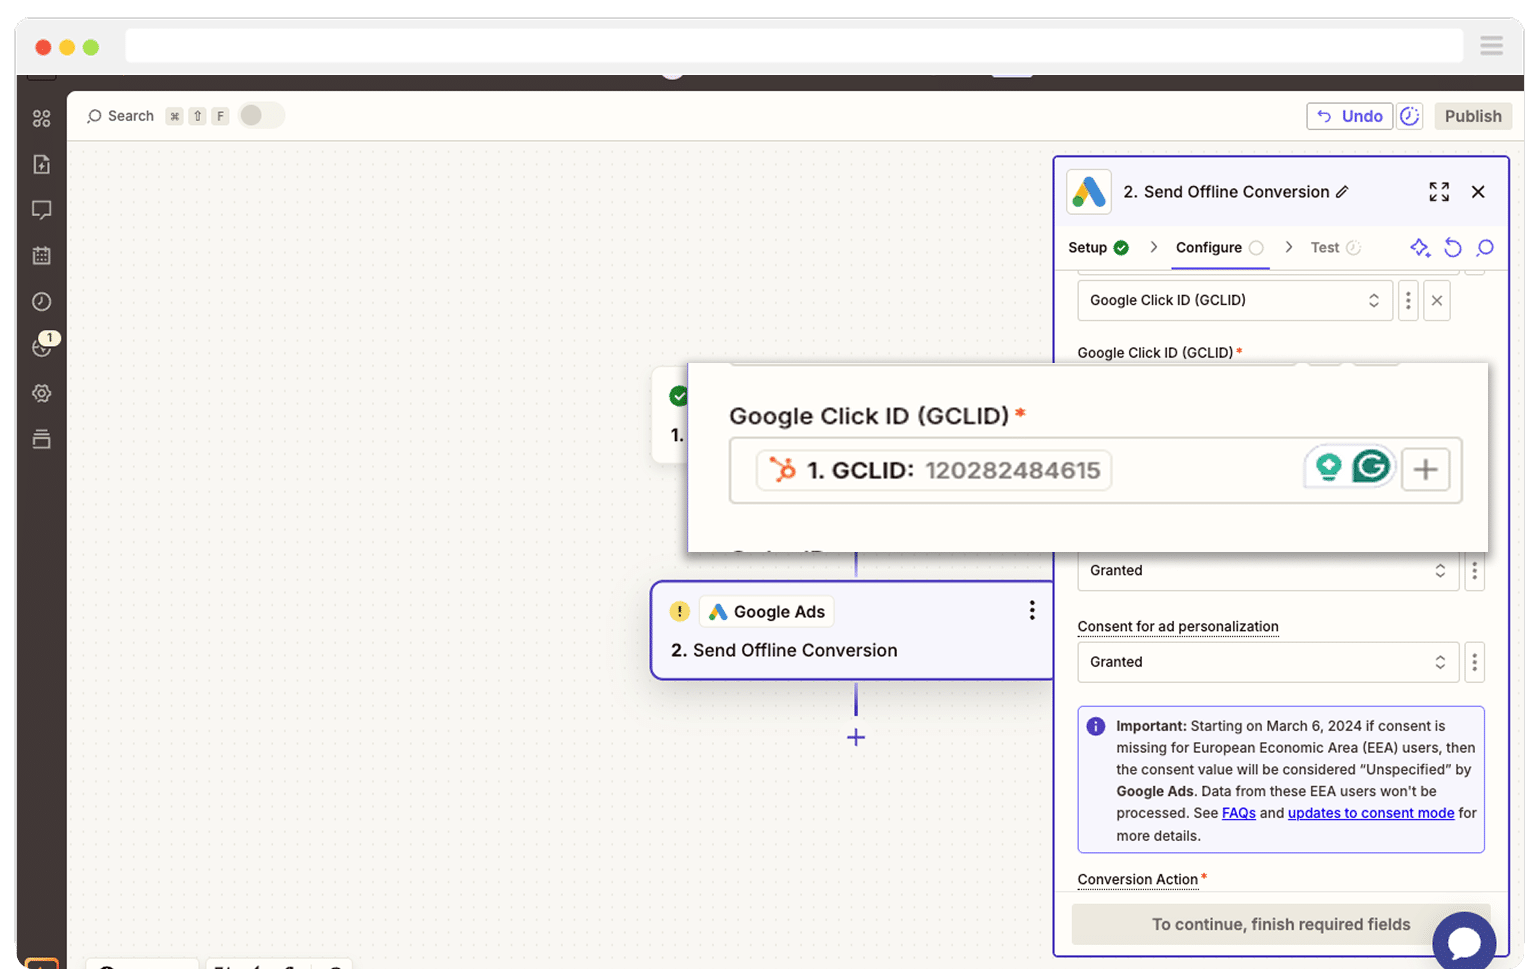
Task: Expand the step panel to full screen
Action: pyautogui.click(x=1439, y=192)
